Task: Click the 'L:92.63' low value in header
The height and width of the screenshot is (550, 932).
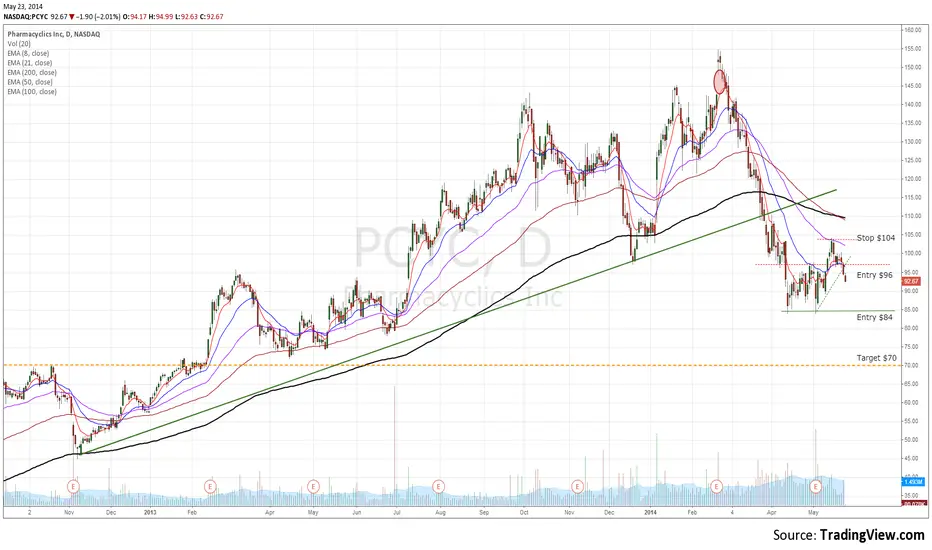Action: [186, 17]
